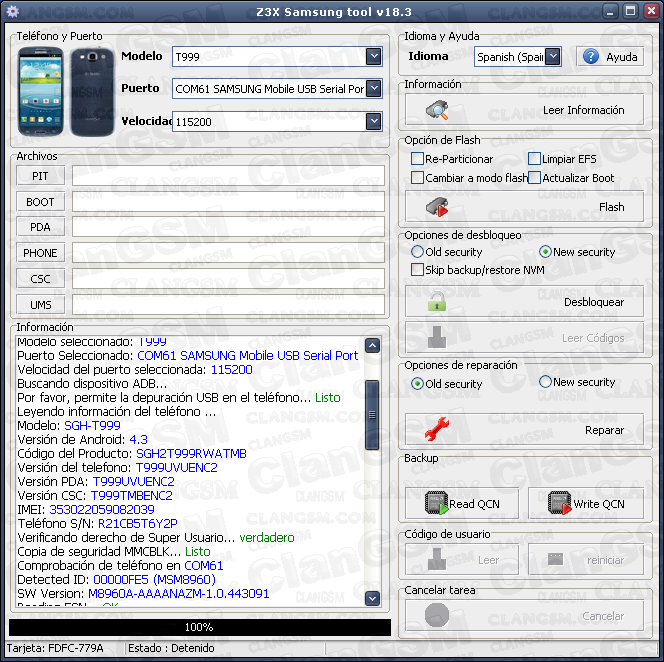Click the PDA file path field
Image resolution: width=664 pixels, height=662 pixels.
point(228,227)
